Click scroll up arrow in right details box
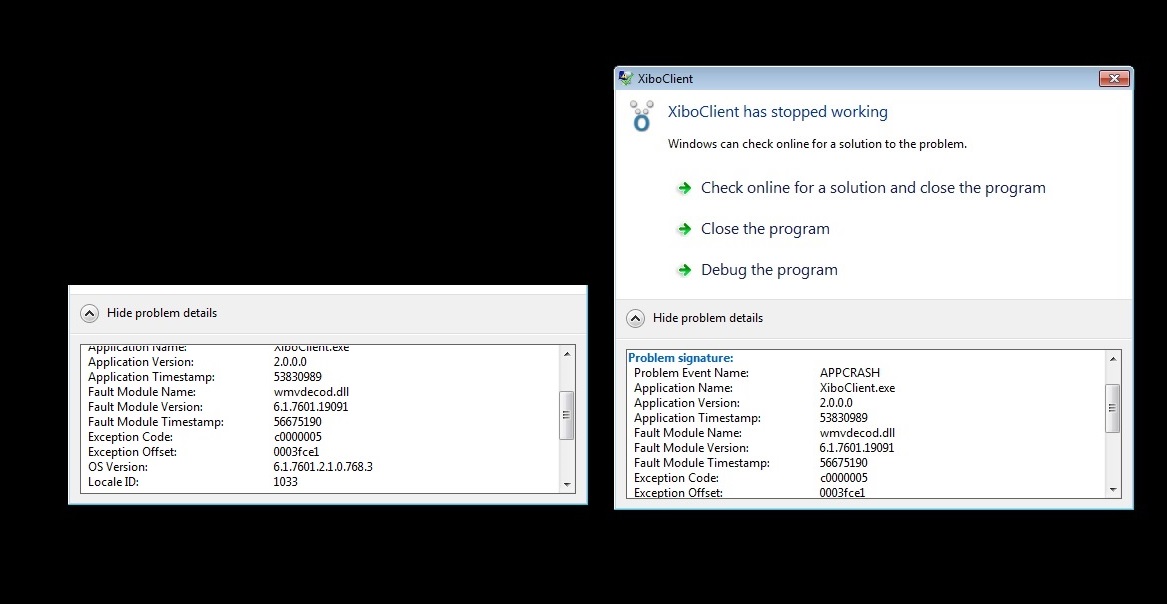This screenshot has width=1167, height=604. [1113, 359]
